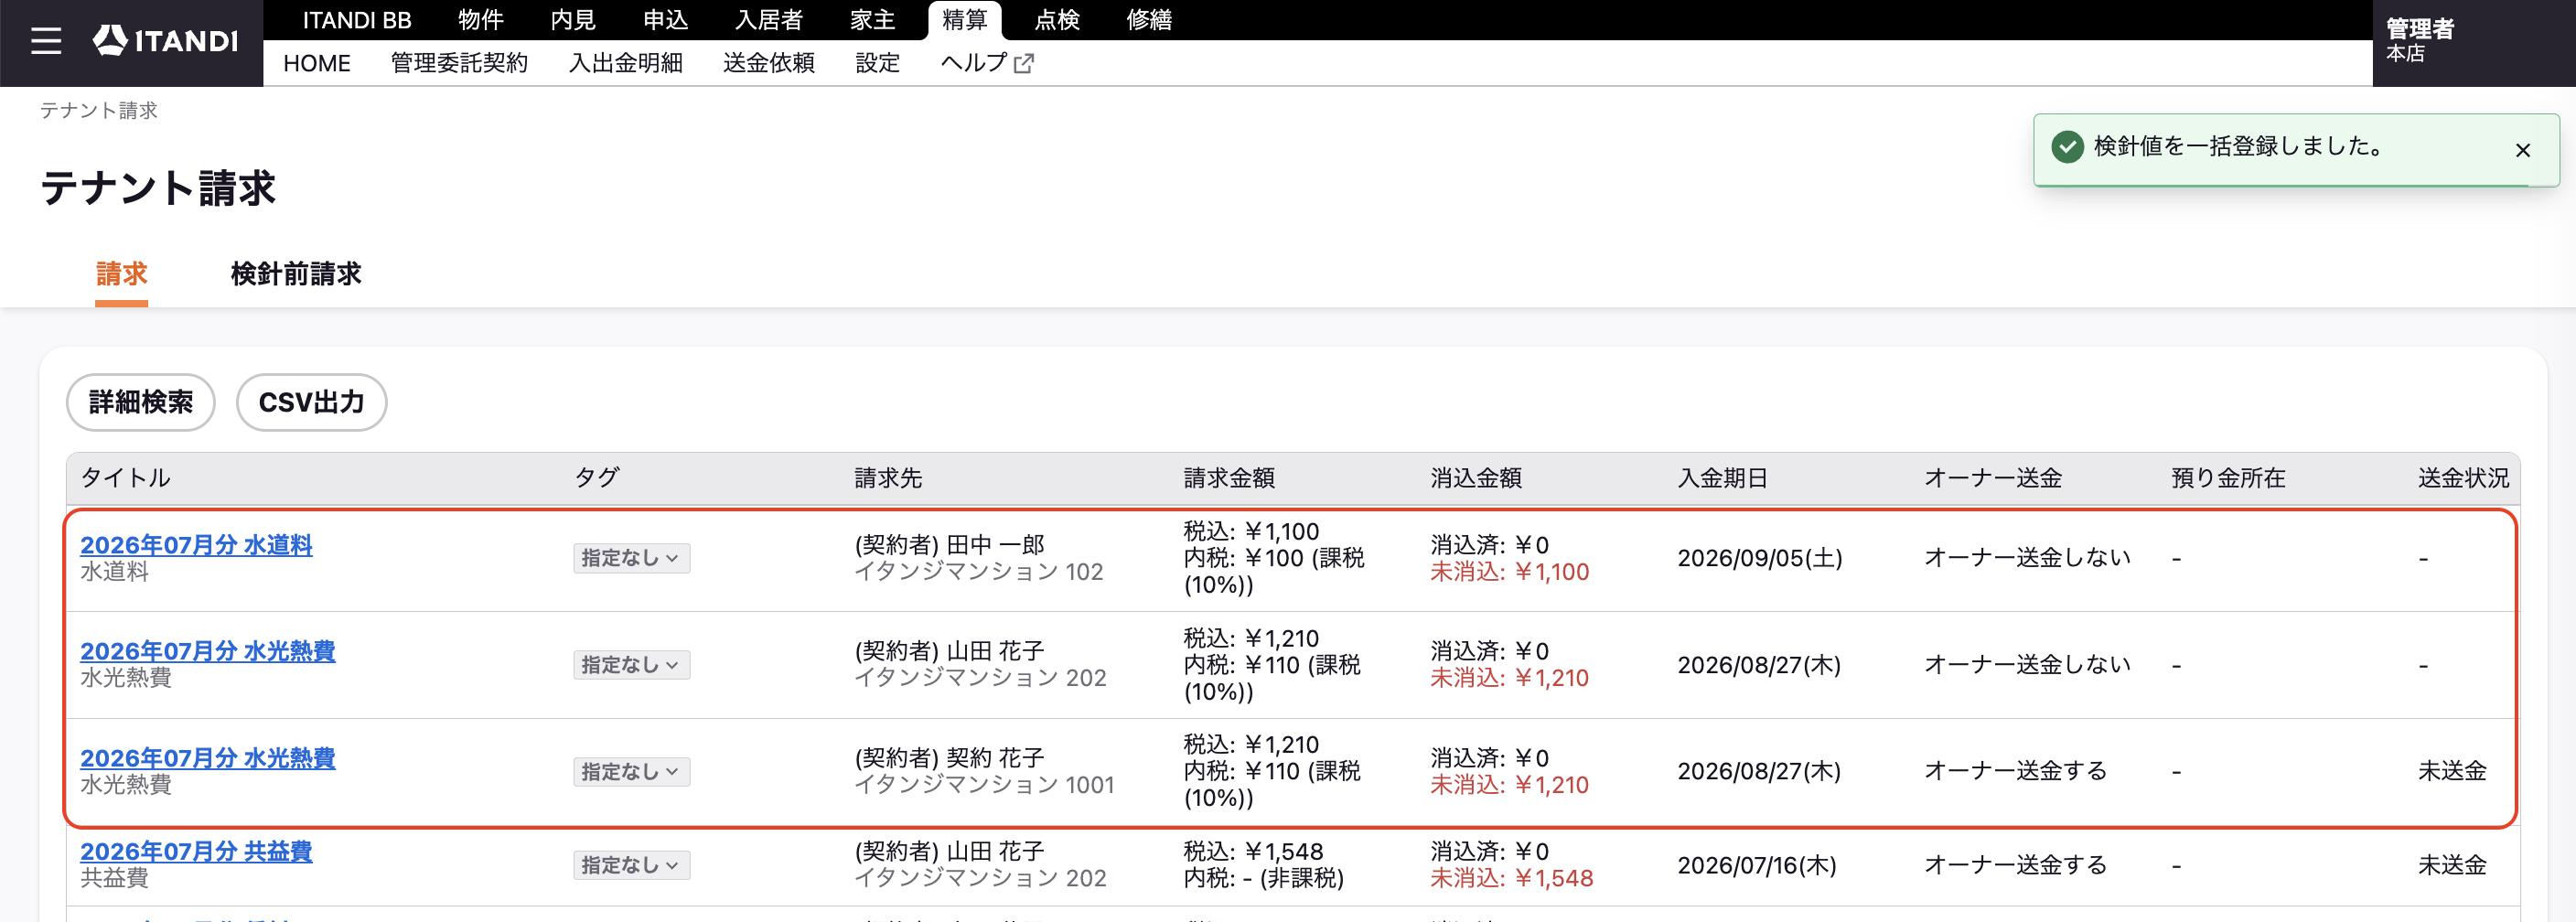Click the タグ column header
The height and width of the screenshot is (922, 2576).
pyautogui.click(x=596, y=478)
